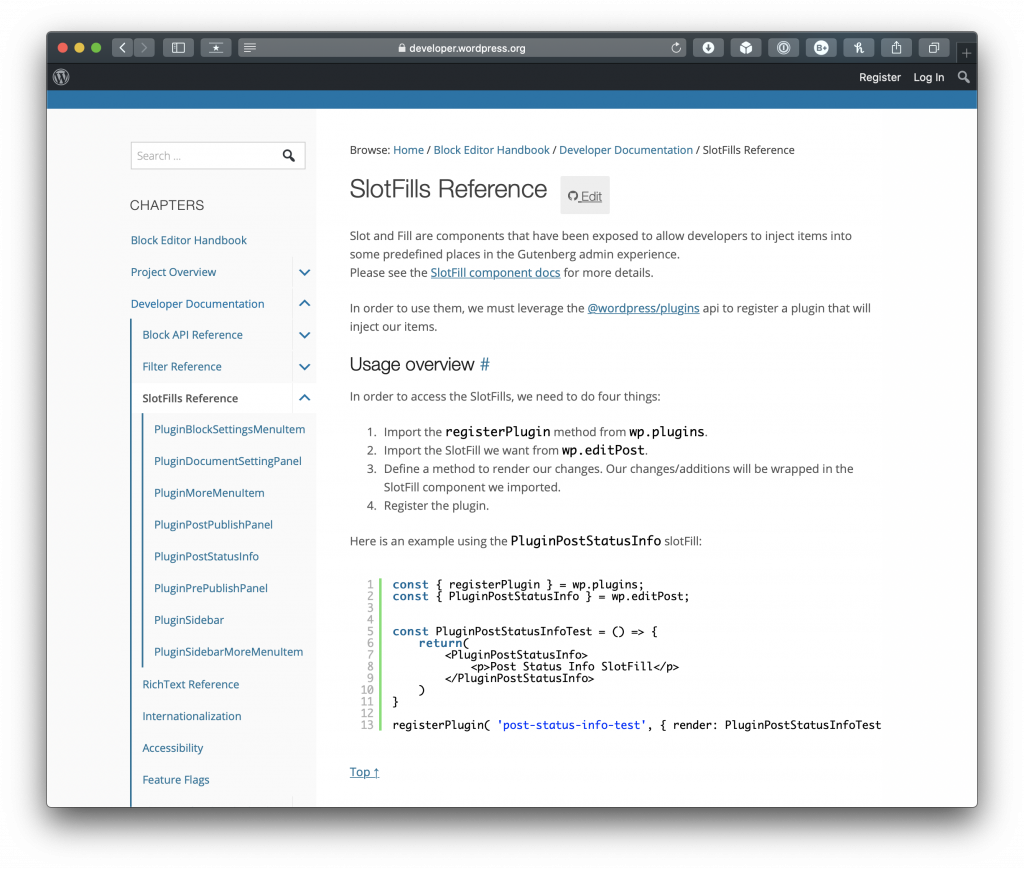Screen dimensions: 1024x869
Task: Click the walking figure extension icon
Action: pyautogui.click(x=859, y=48)
